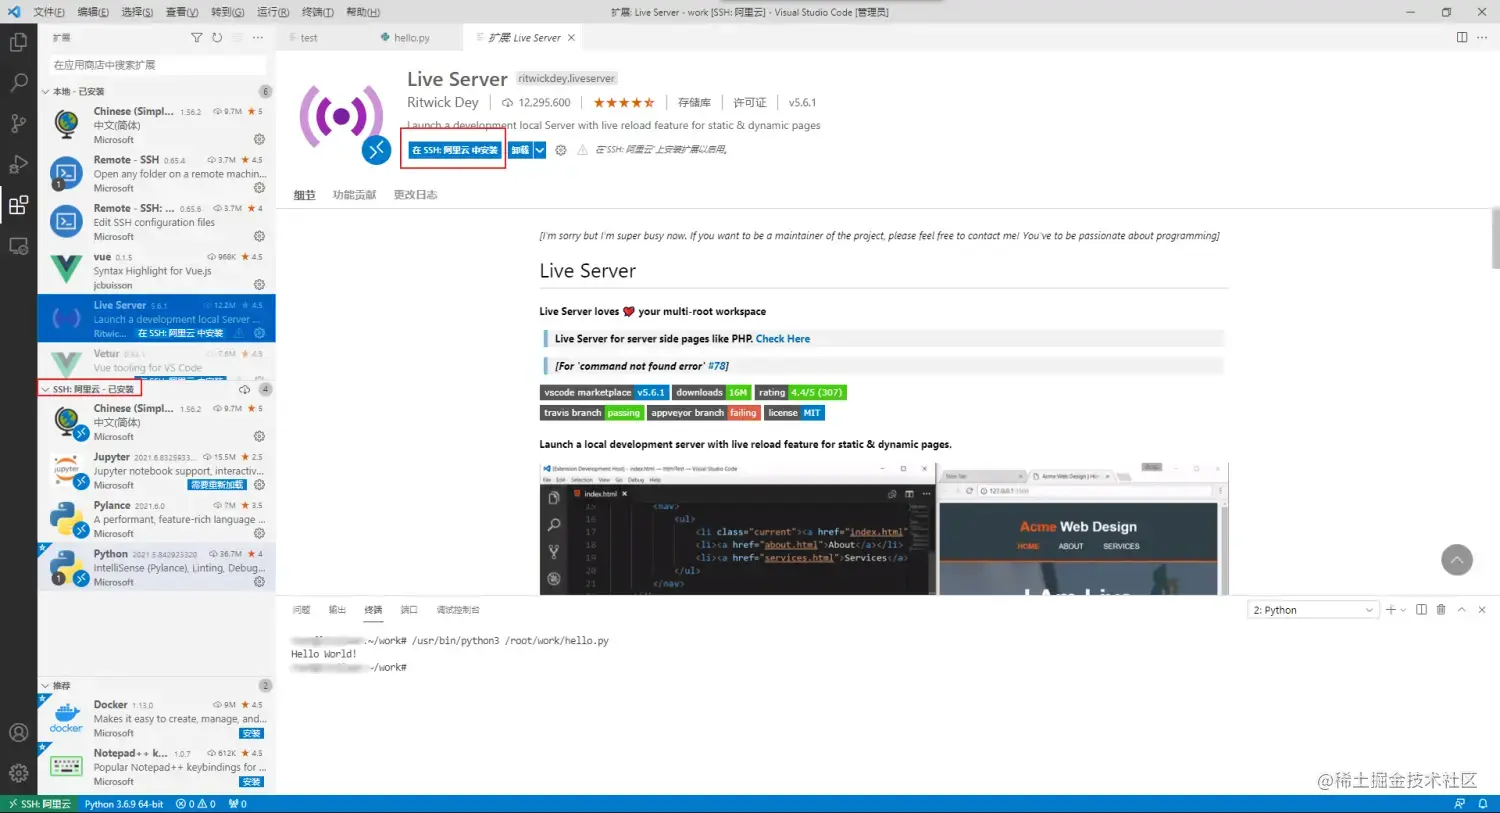
Task: Open the Remote Explorer in the Activity Bar
Action: tap(18, 246)
